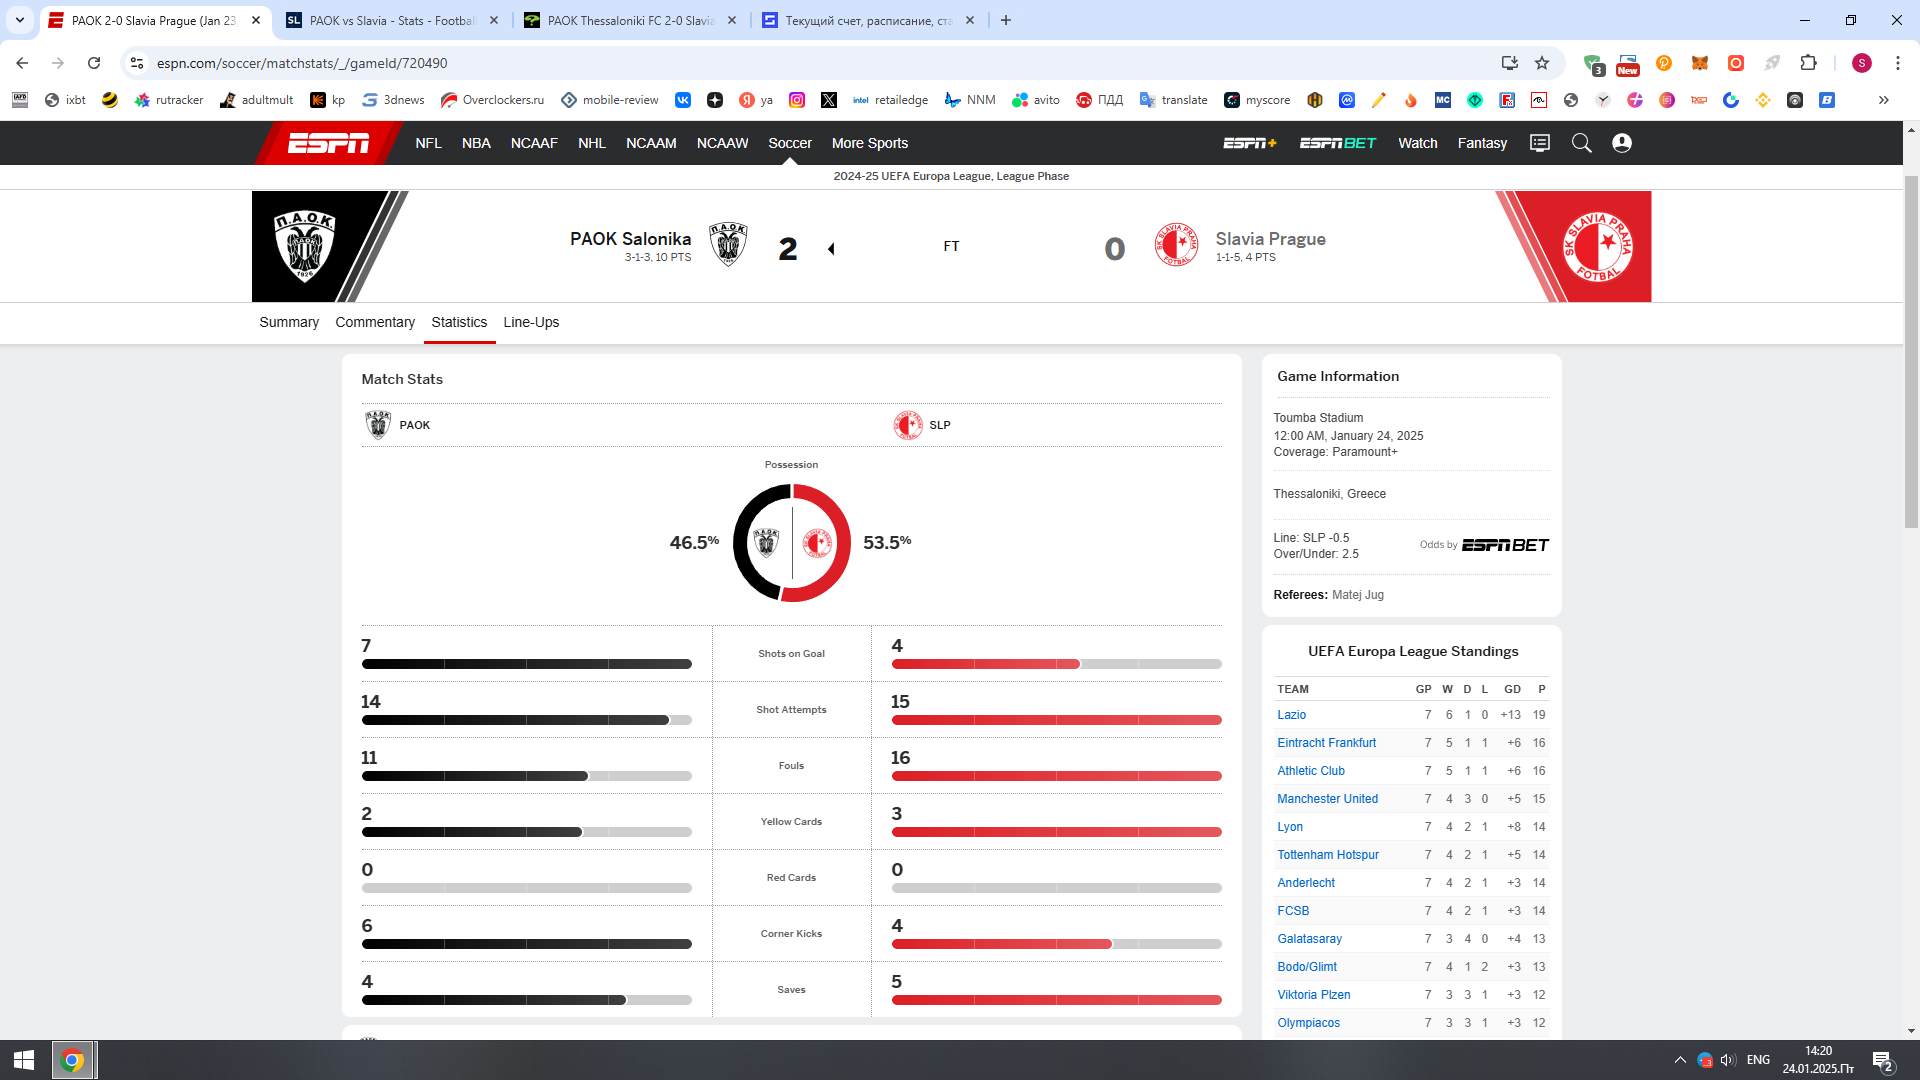This screenshot has height=1080, width=1920.
Task: Click the SLP Corner Kicks red bar
Action: coord(1001,944)
